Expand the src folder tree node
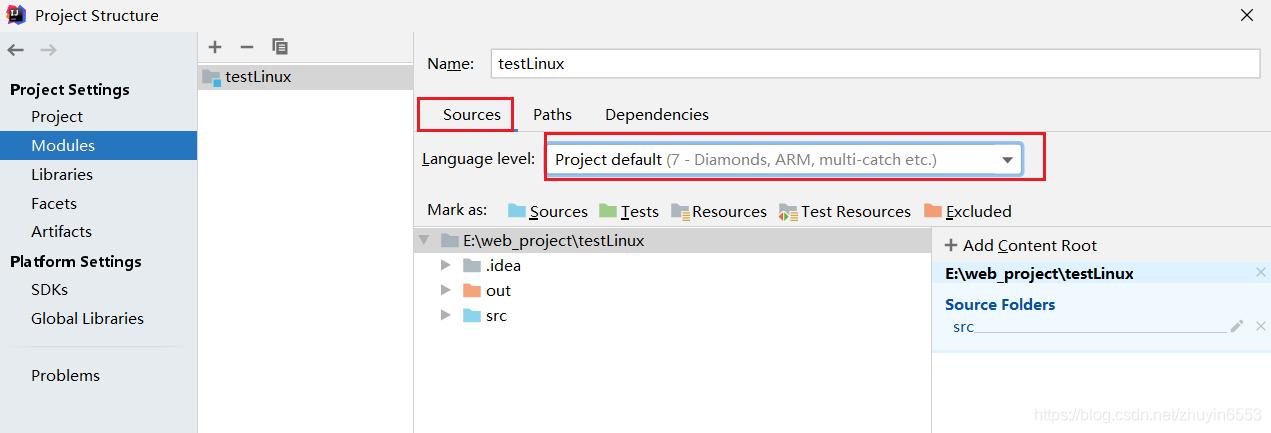 (x=446, y=316)
